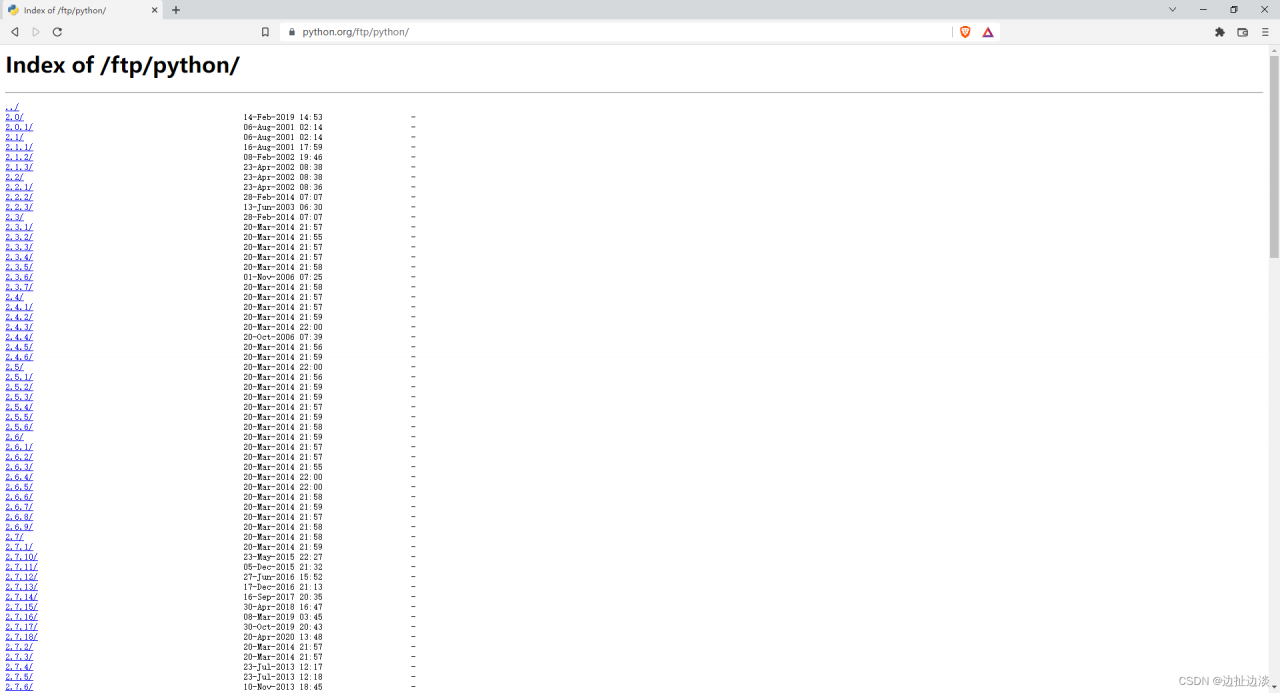Open the 2.7.1/ directory link
The height and width of the screenshot is (693, 1280).
(19, 547)
